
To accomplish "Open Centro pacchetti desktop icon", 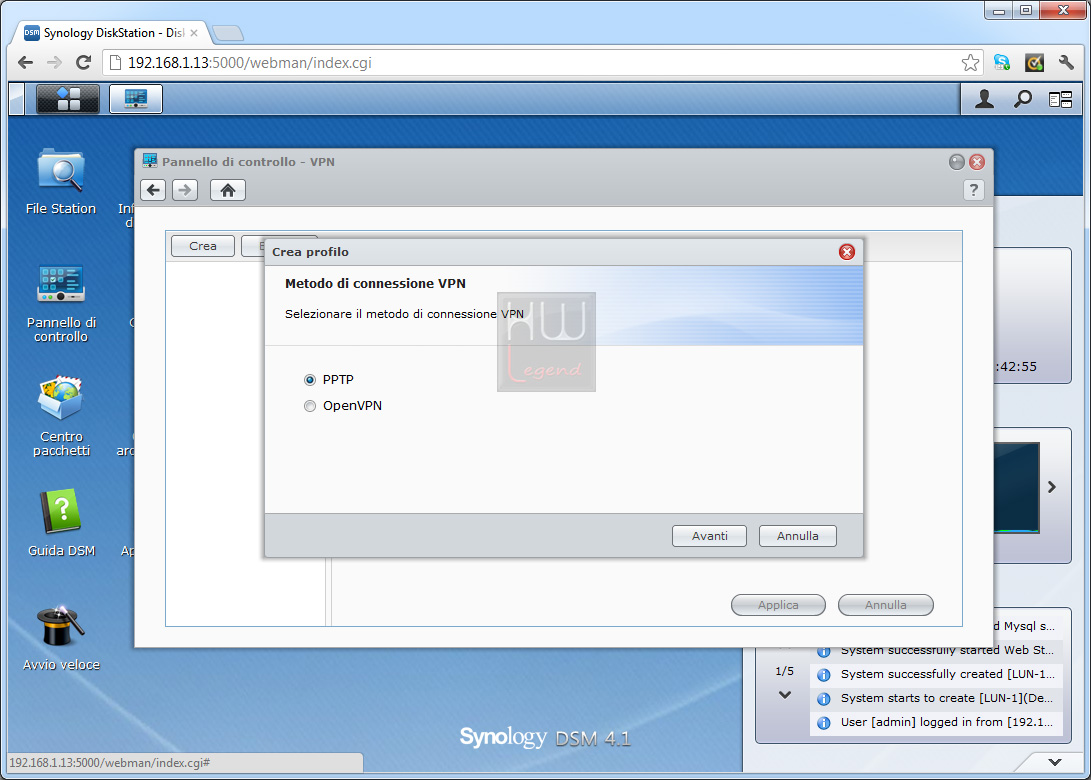I will [x=61, y=416].
